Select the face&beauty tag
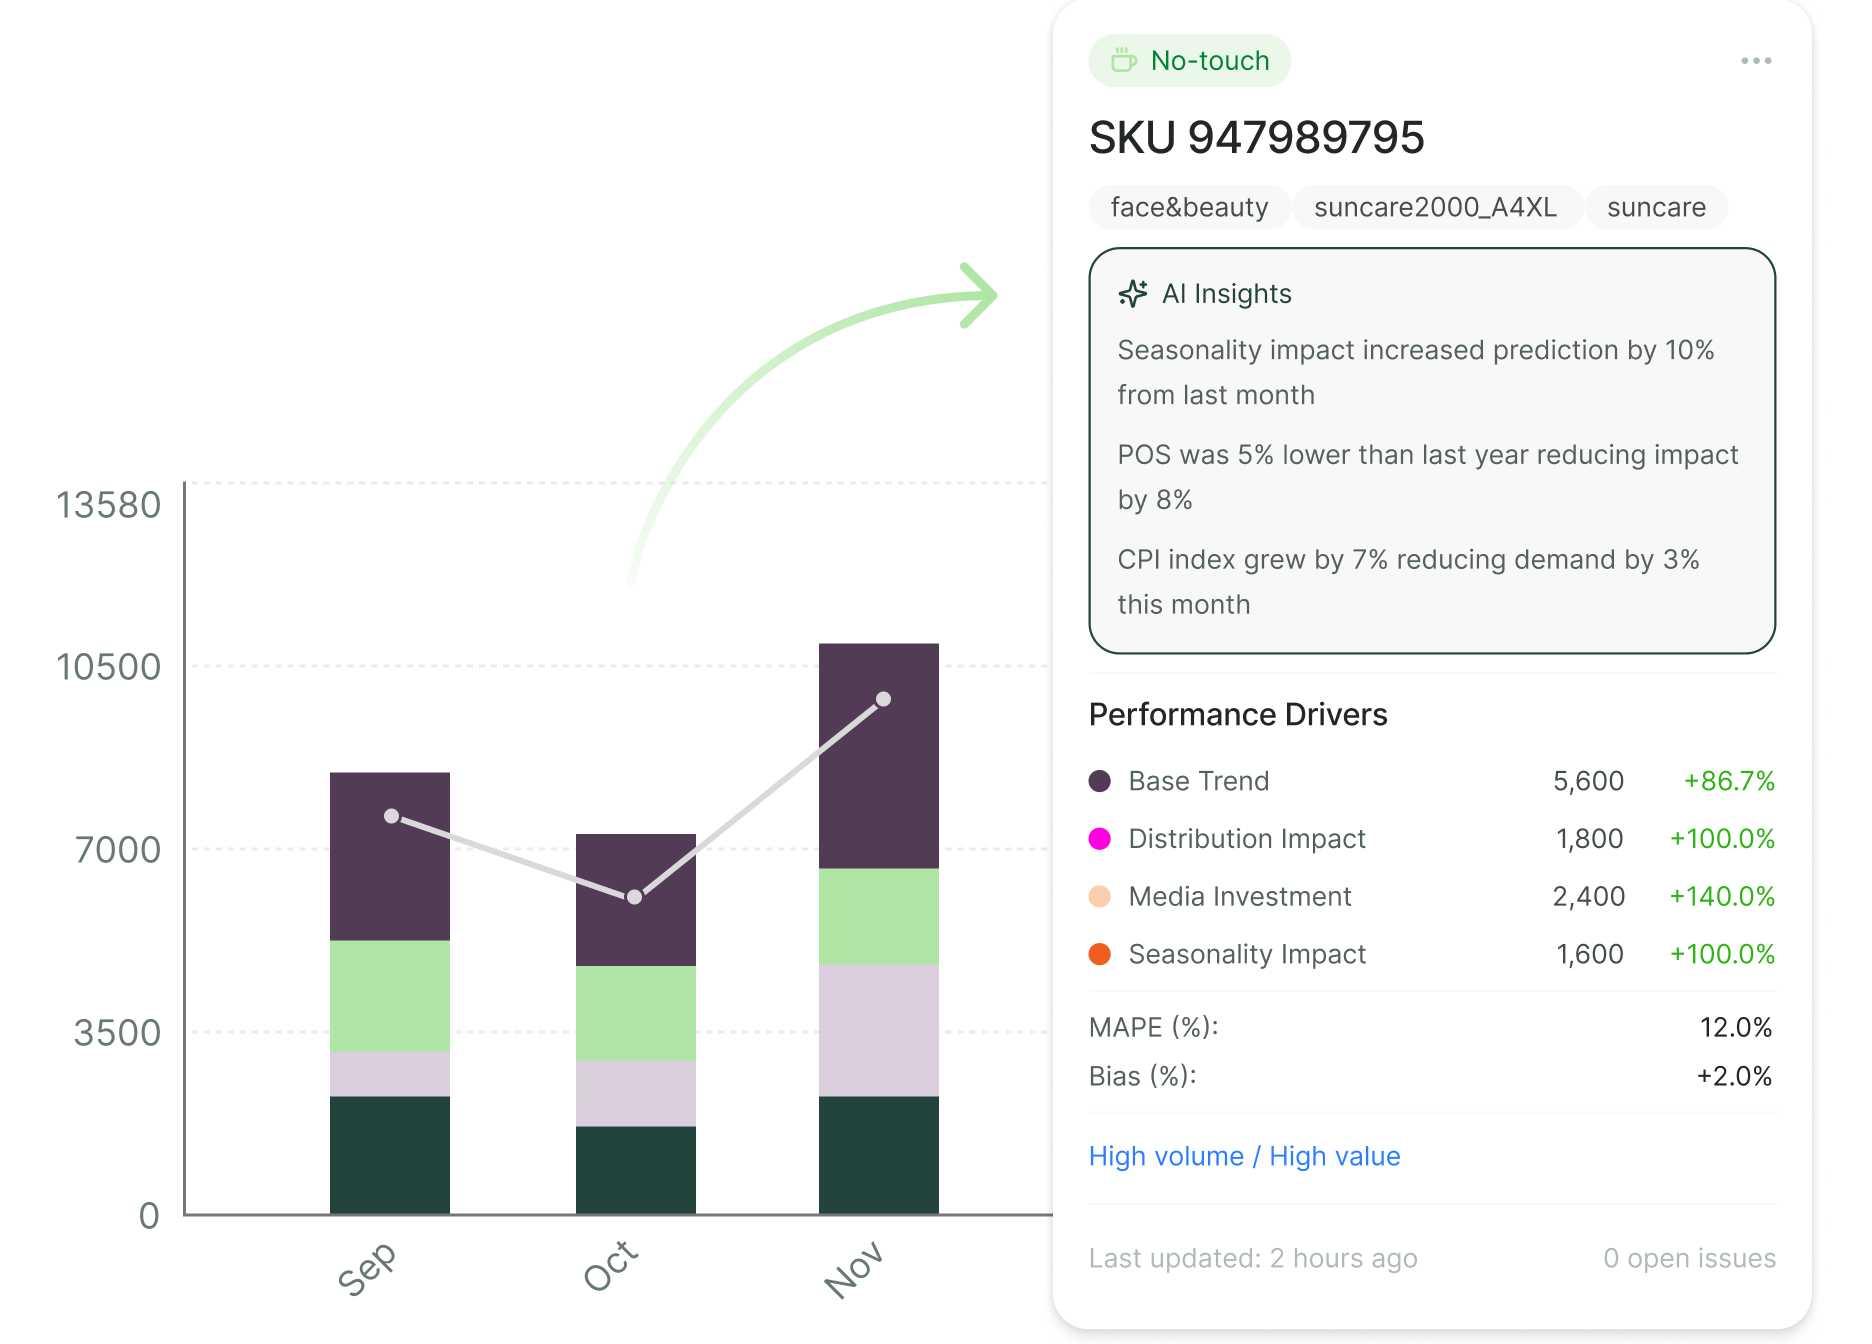This screenshot has width=1872, height=1344. [x=1189, y=207]
